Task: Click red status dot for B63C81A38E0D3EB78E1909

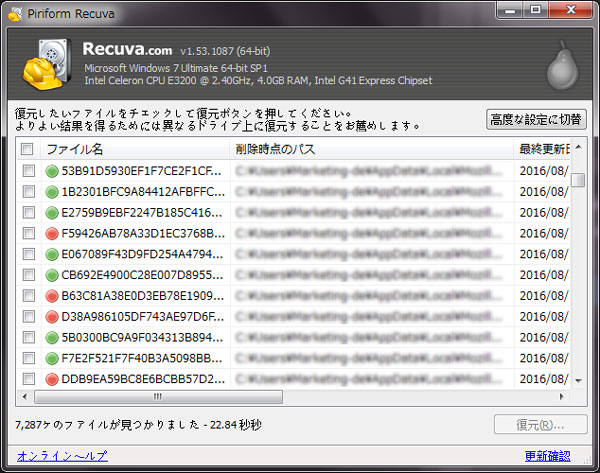Action: pos(52,296)
